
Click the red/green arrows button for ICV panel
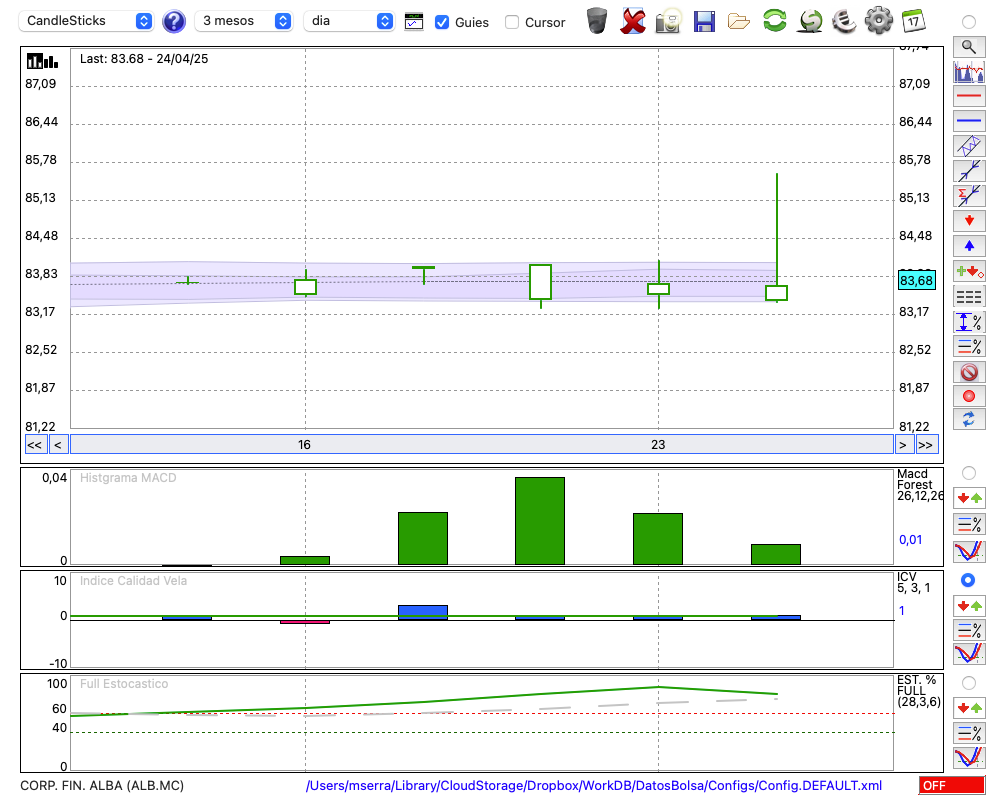(x=969, y=605)
